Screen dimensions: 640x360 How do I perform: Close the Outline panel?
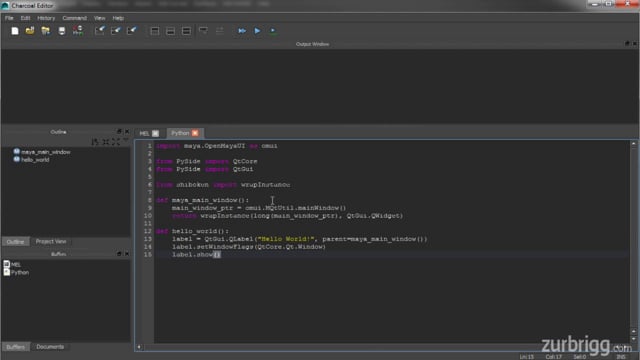pos(127,131)
